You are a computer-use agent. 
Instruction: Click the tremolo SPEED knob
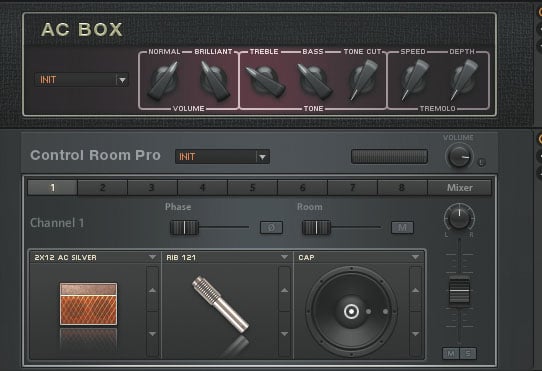[x=414, y=80]
